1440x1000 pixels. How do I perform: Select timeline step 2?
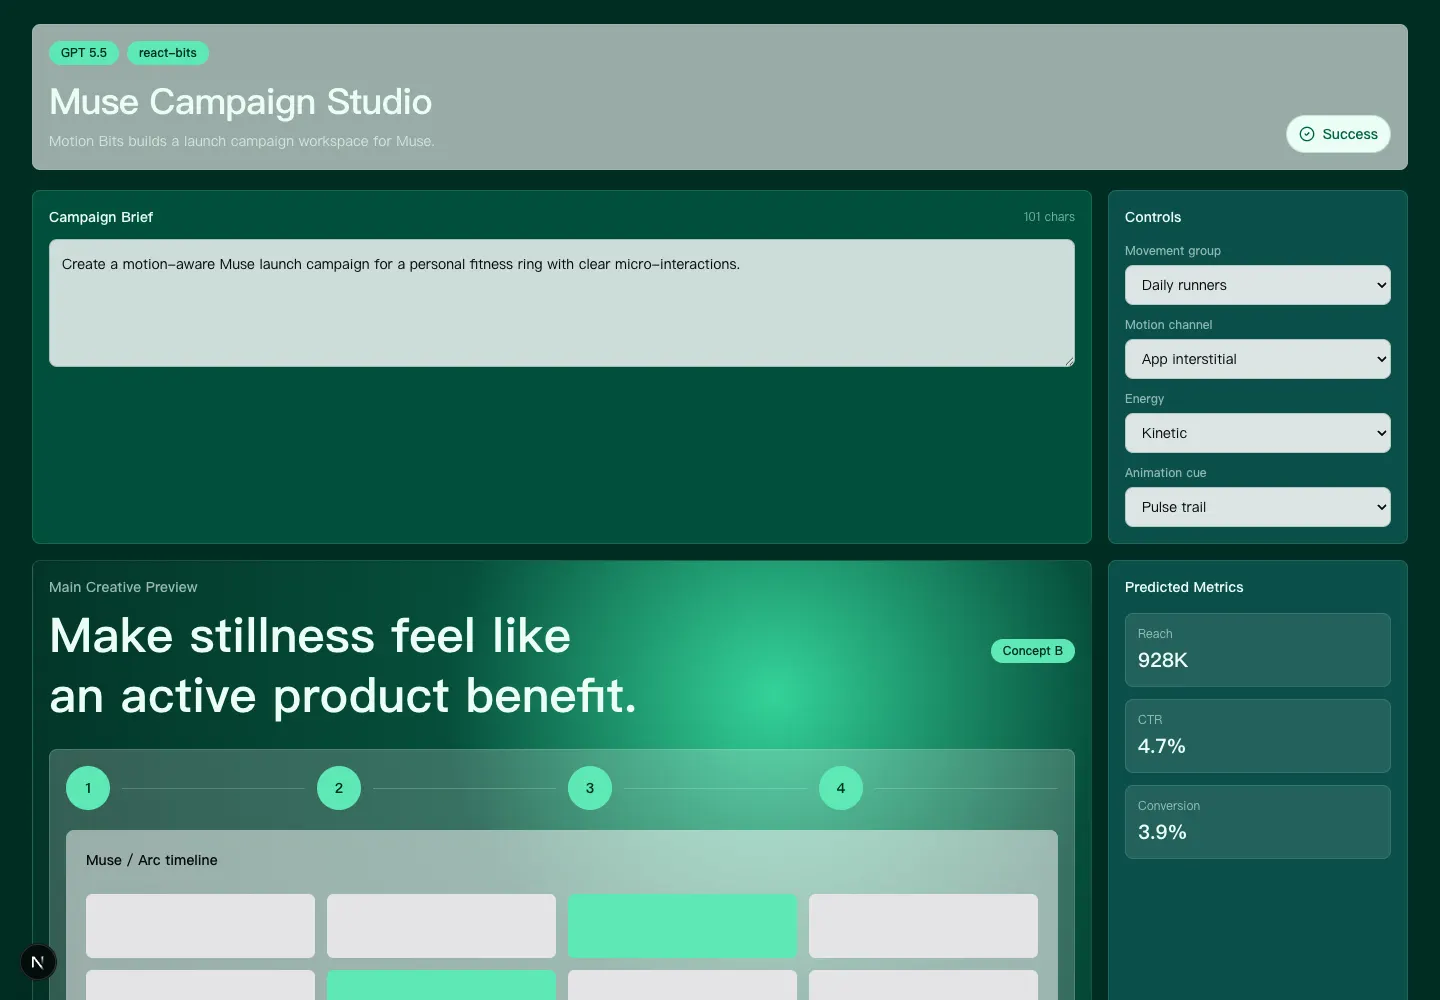click(339, 788)
